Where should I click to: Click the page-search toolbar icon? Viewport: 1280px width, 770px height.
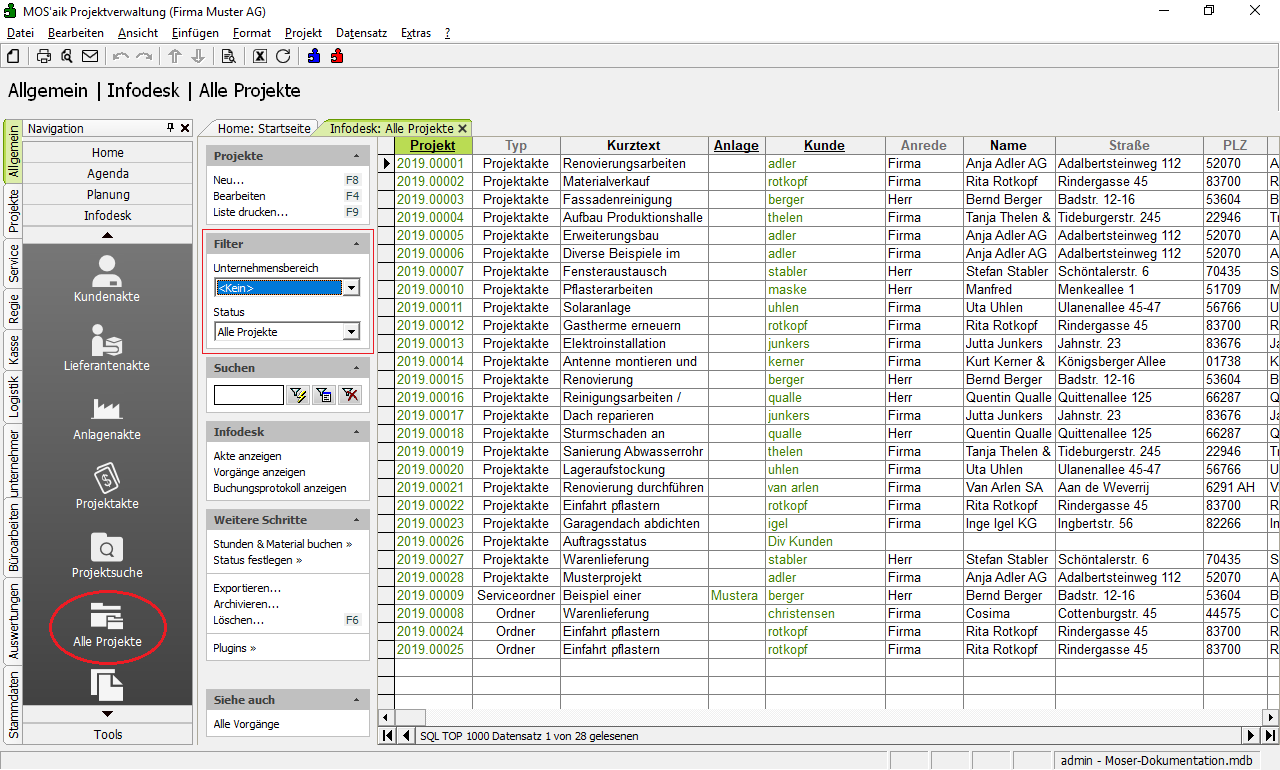coord(228,56)
